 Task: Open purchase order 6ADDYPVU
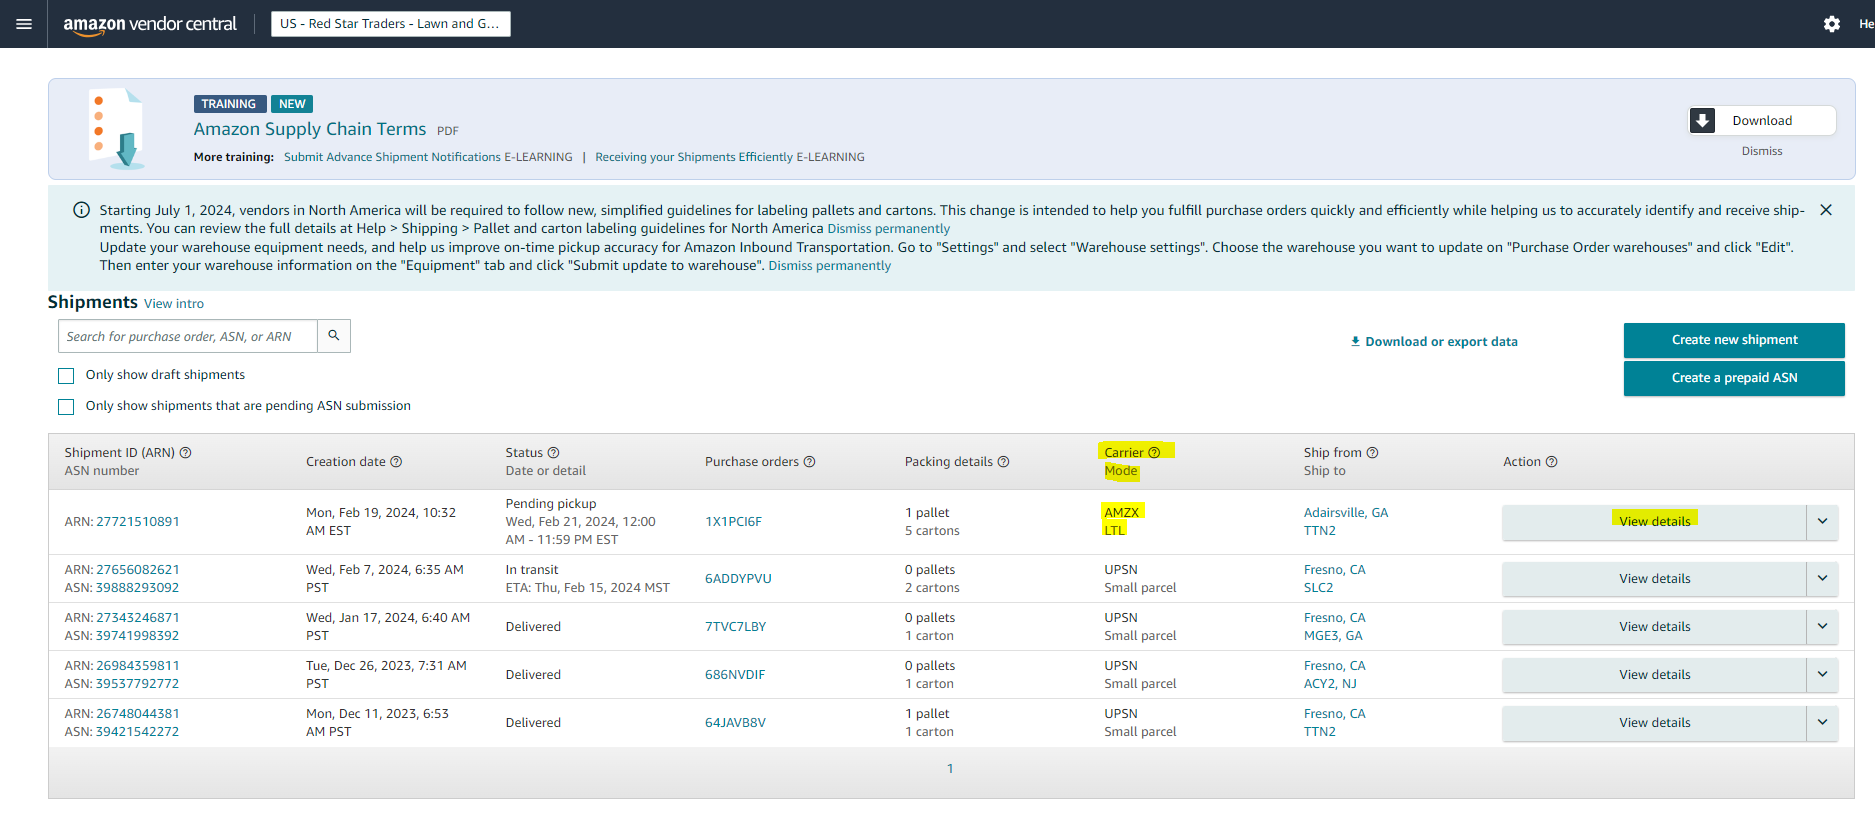tap(738, 579)
